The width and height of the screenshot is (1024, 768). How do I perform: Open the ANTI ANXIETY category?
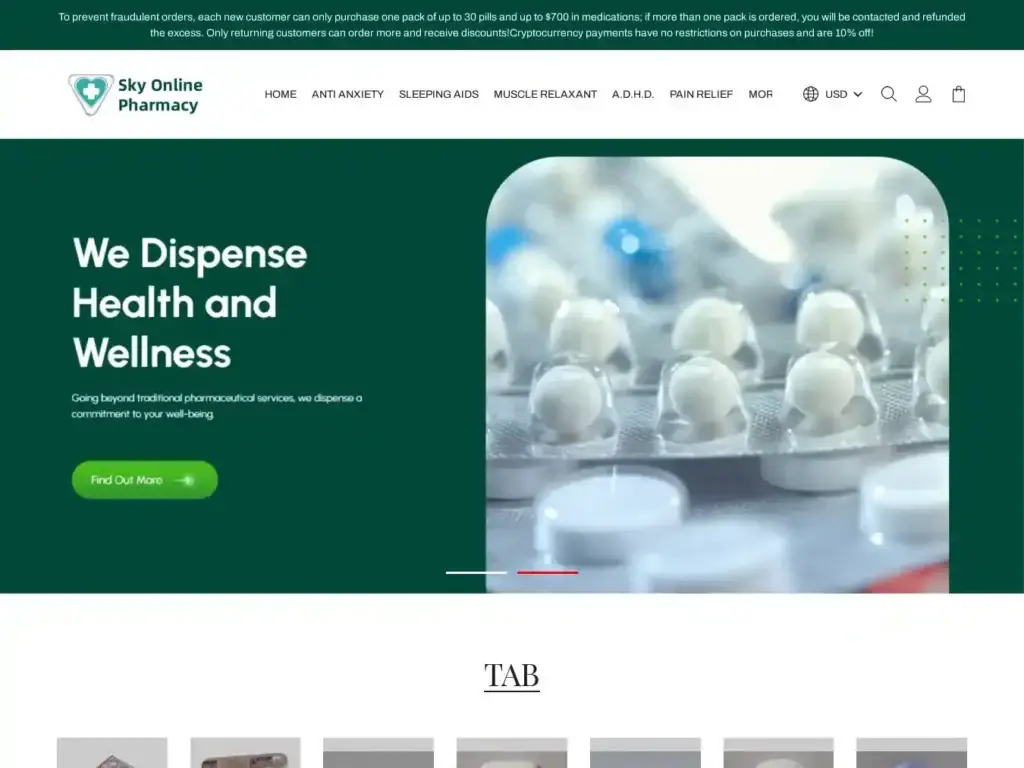click(347, 94)
